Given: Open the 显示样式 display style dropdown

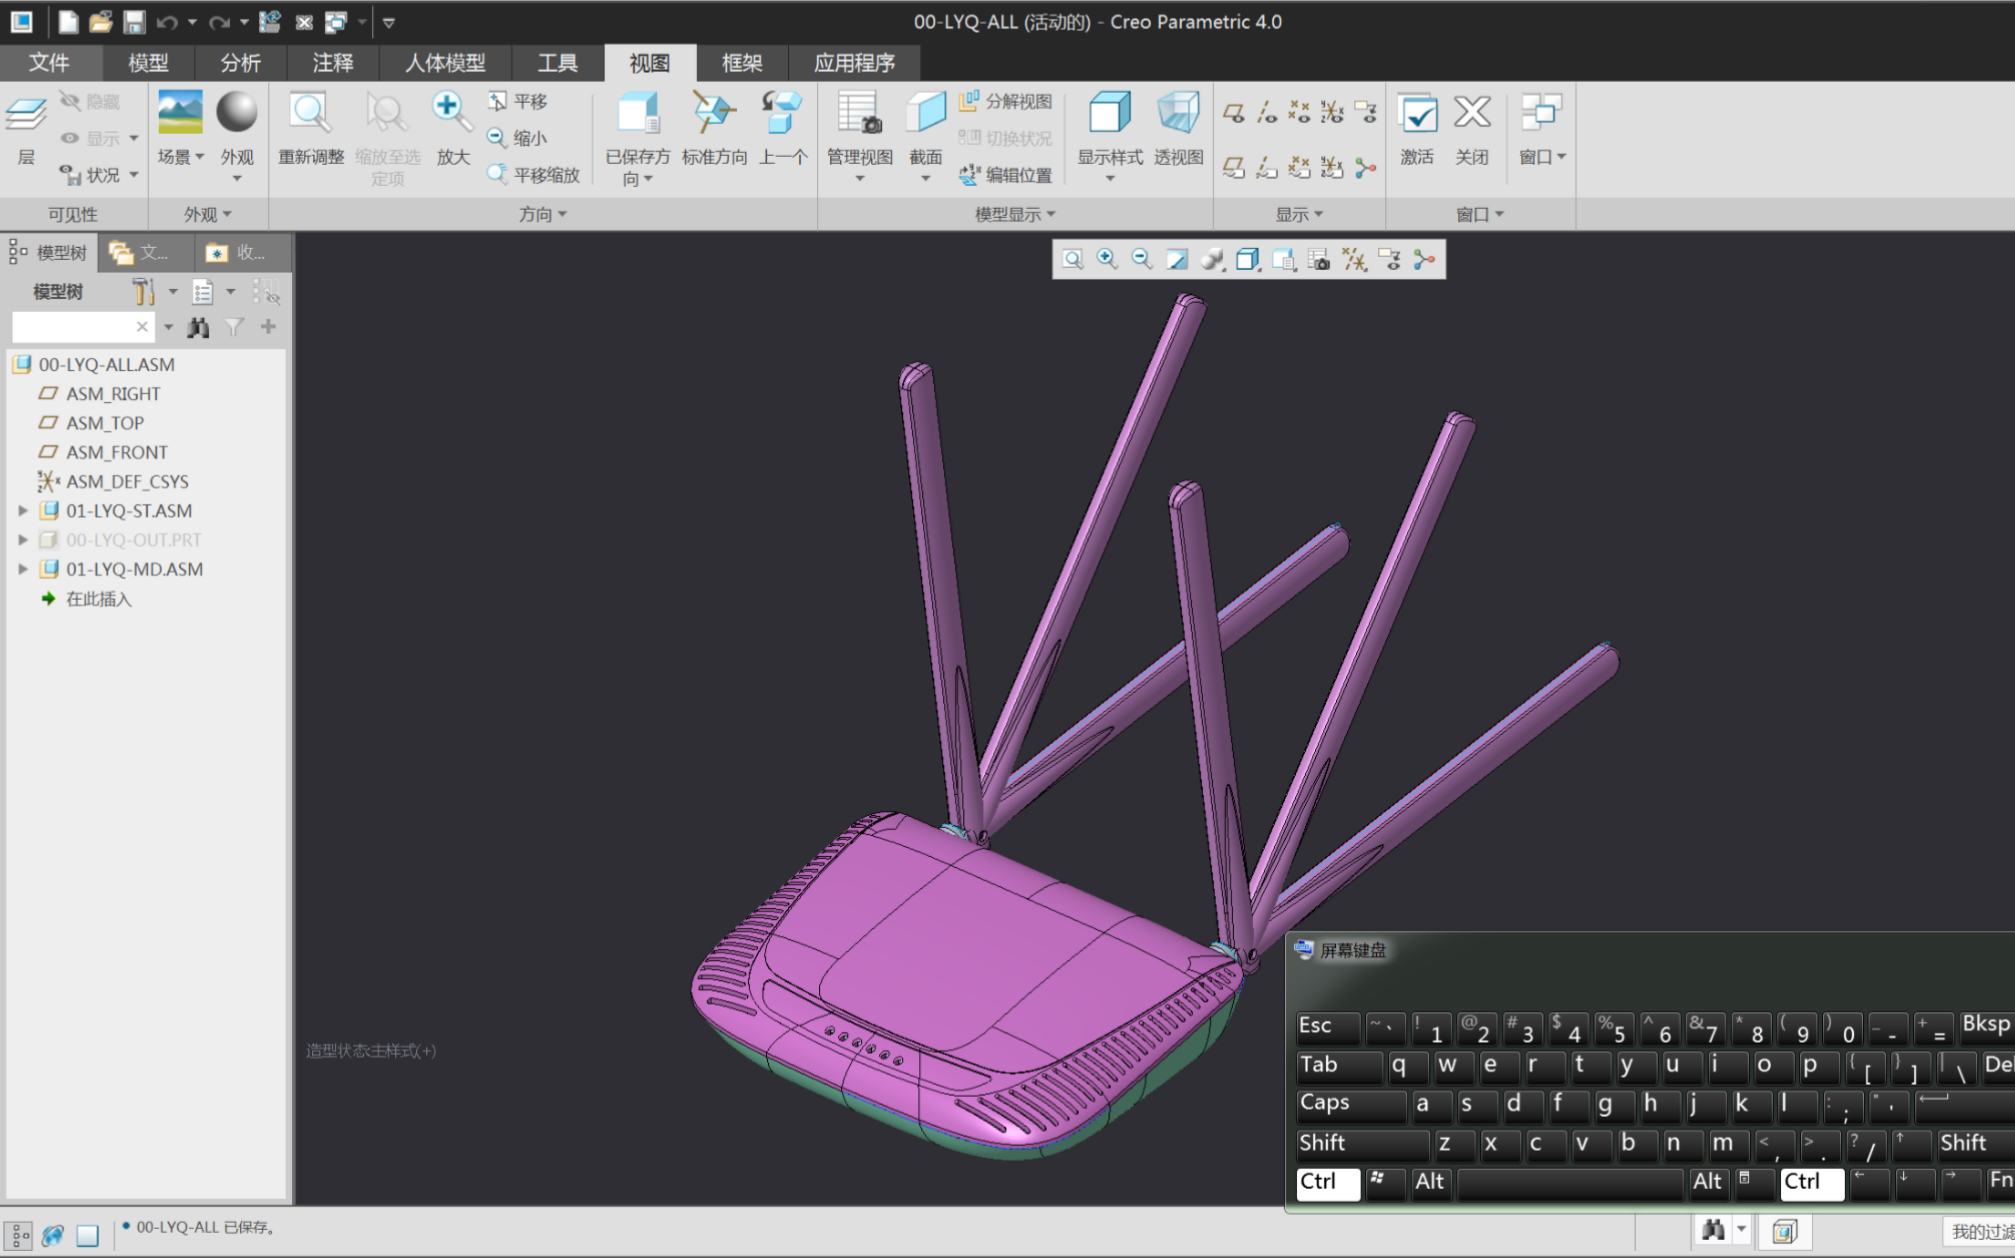Looking at the screenshot, I should pos(1109,178).
